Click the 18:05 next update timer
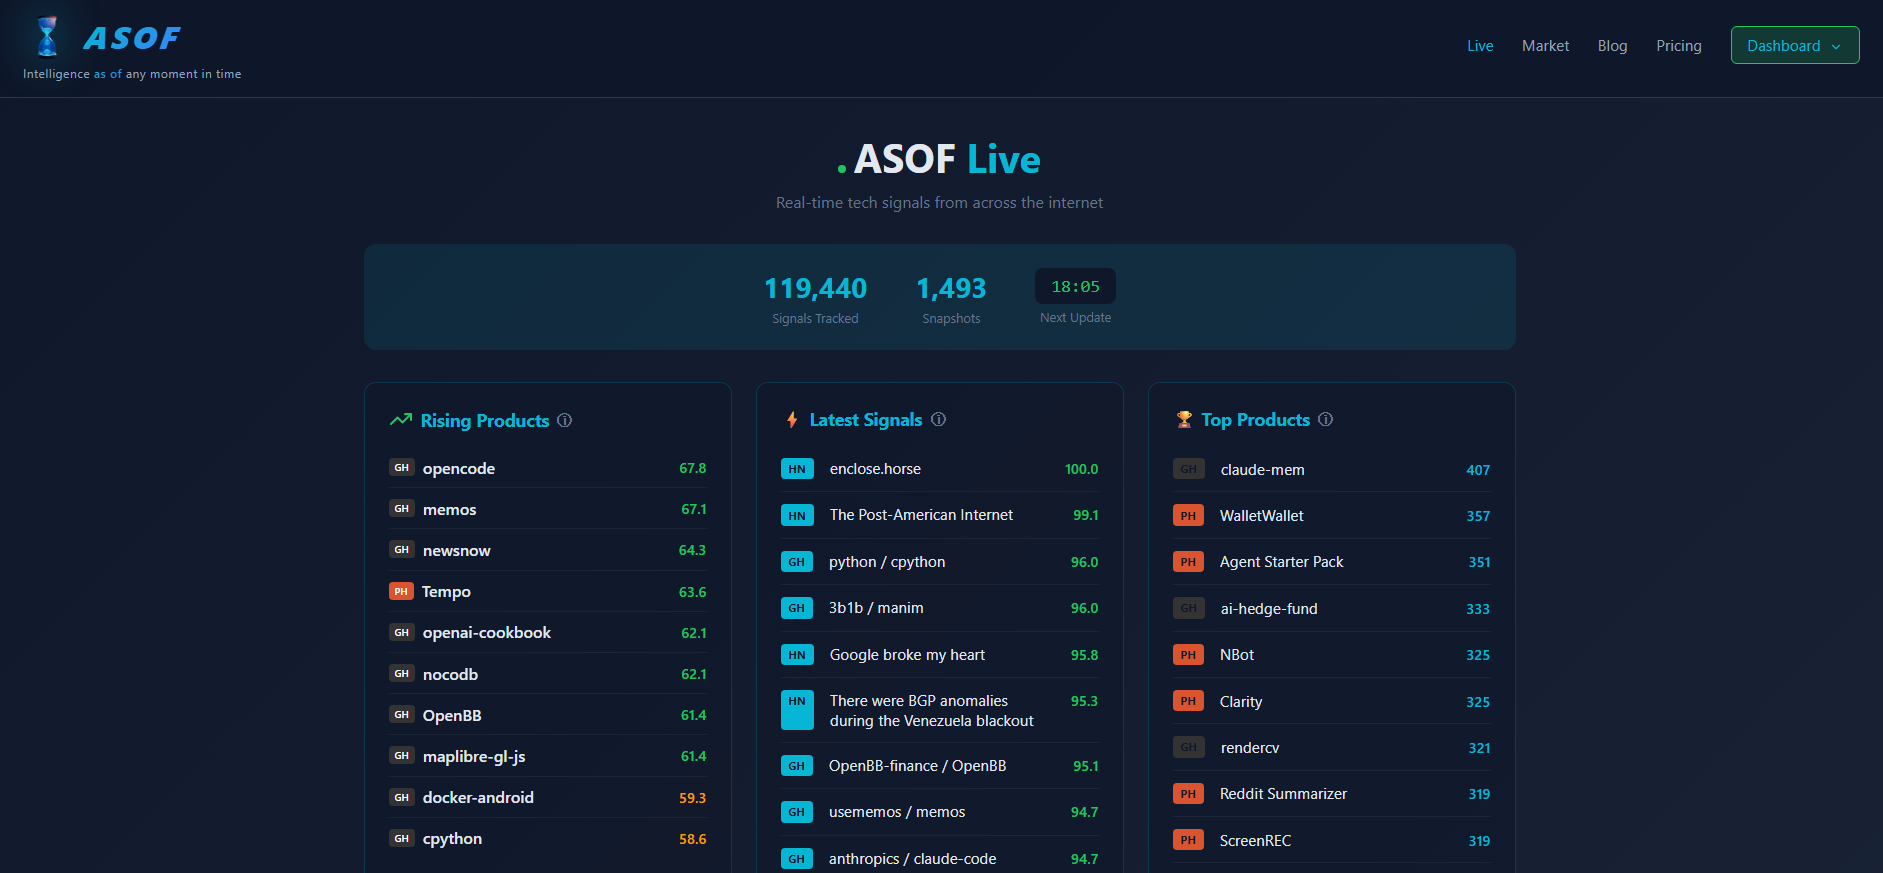The image size is (1883, 873). click(1075, 286)
